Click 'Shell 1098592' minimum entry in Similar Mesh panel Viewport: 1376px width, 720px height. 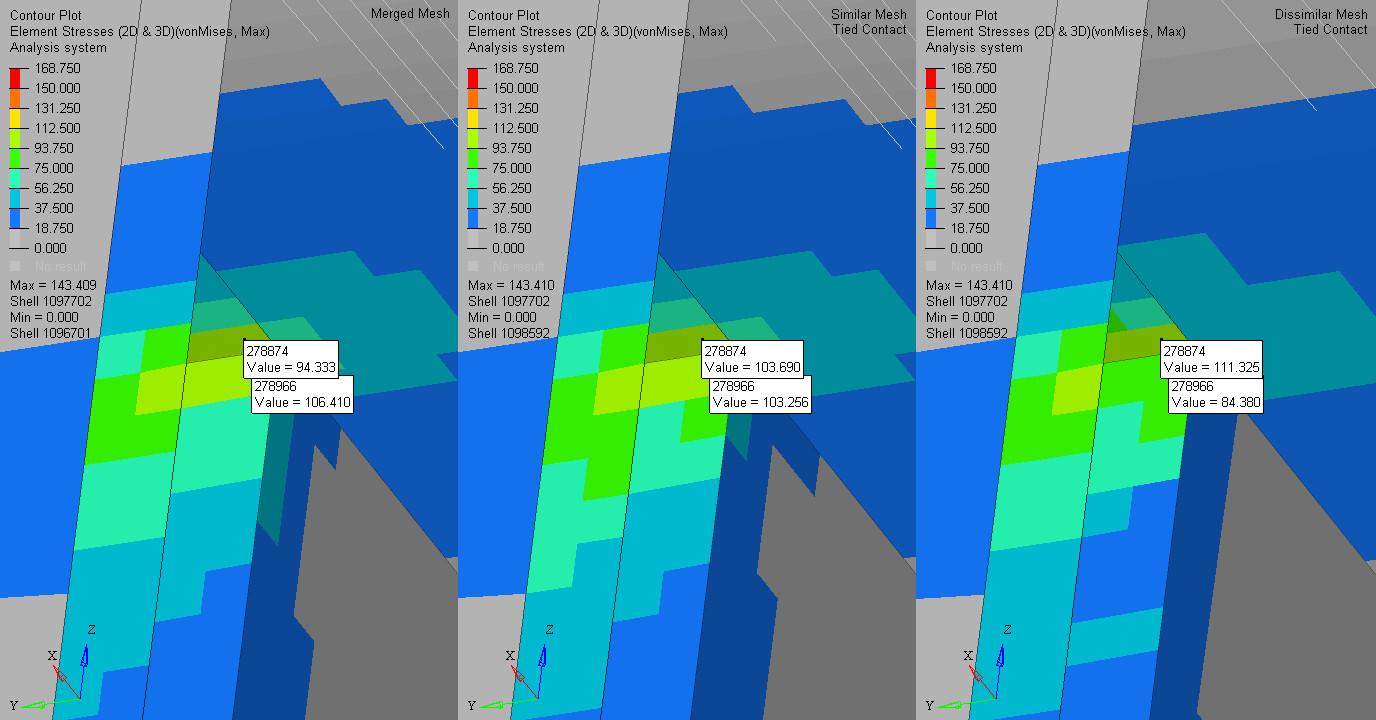509,333
